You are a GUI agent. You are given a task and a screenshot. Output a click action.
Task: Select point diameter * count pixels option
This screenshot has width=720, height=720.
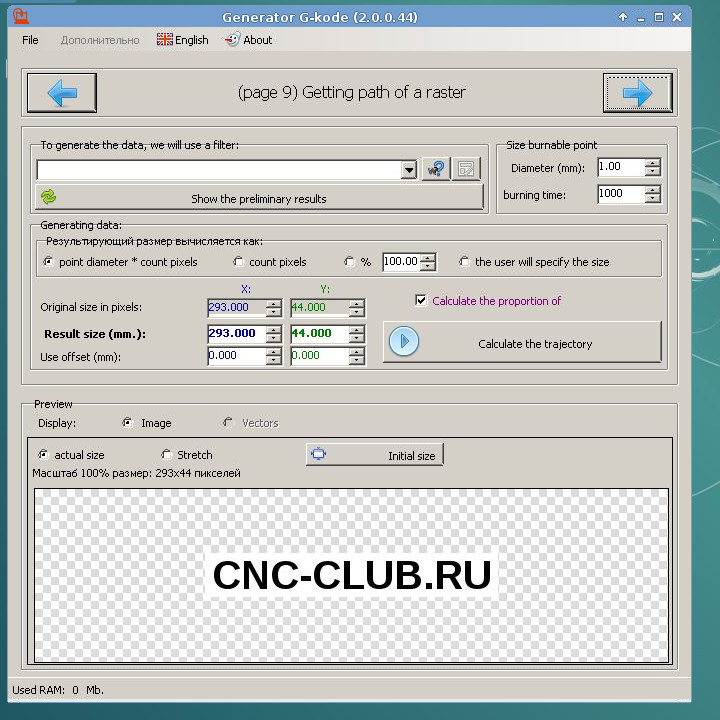point(121,262)
